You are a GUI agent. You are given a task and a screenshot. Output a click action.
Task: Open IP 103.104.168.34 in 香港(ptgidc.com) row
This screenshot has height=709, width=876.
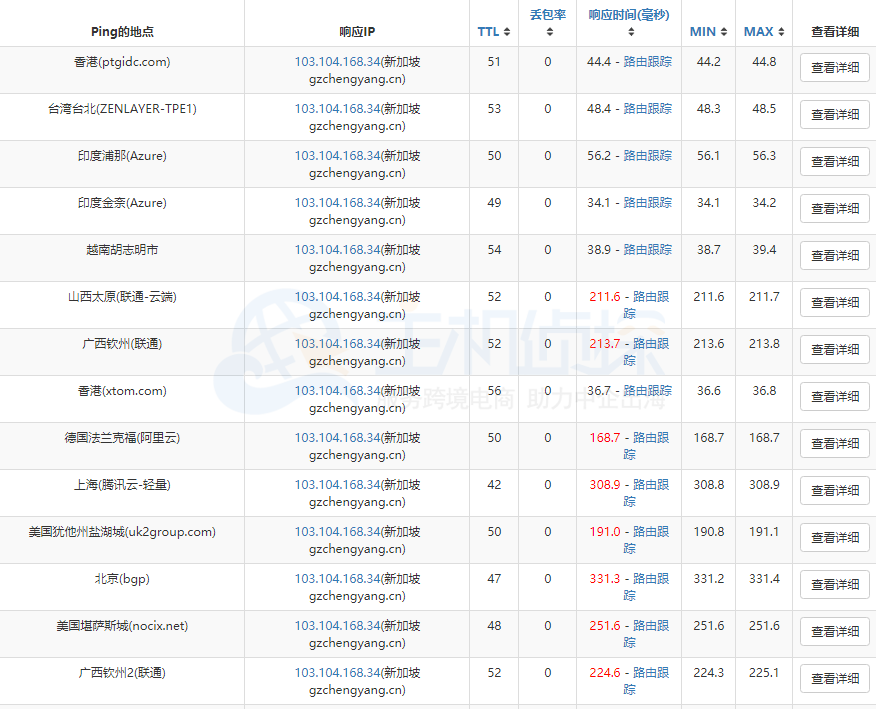click(x=337, y=61)
